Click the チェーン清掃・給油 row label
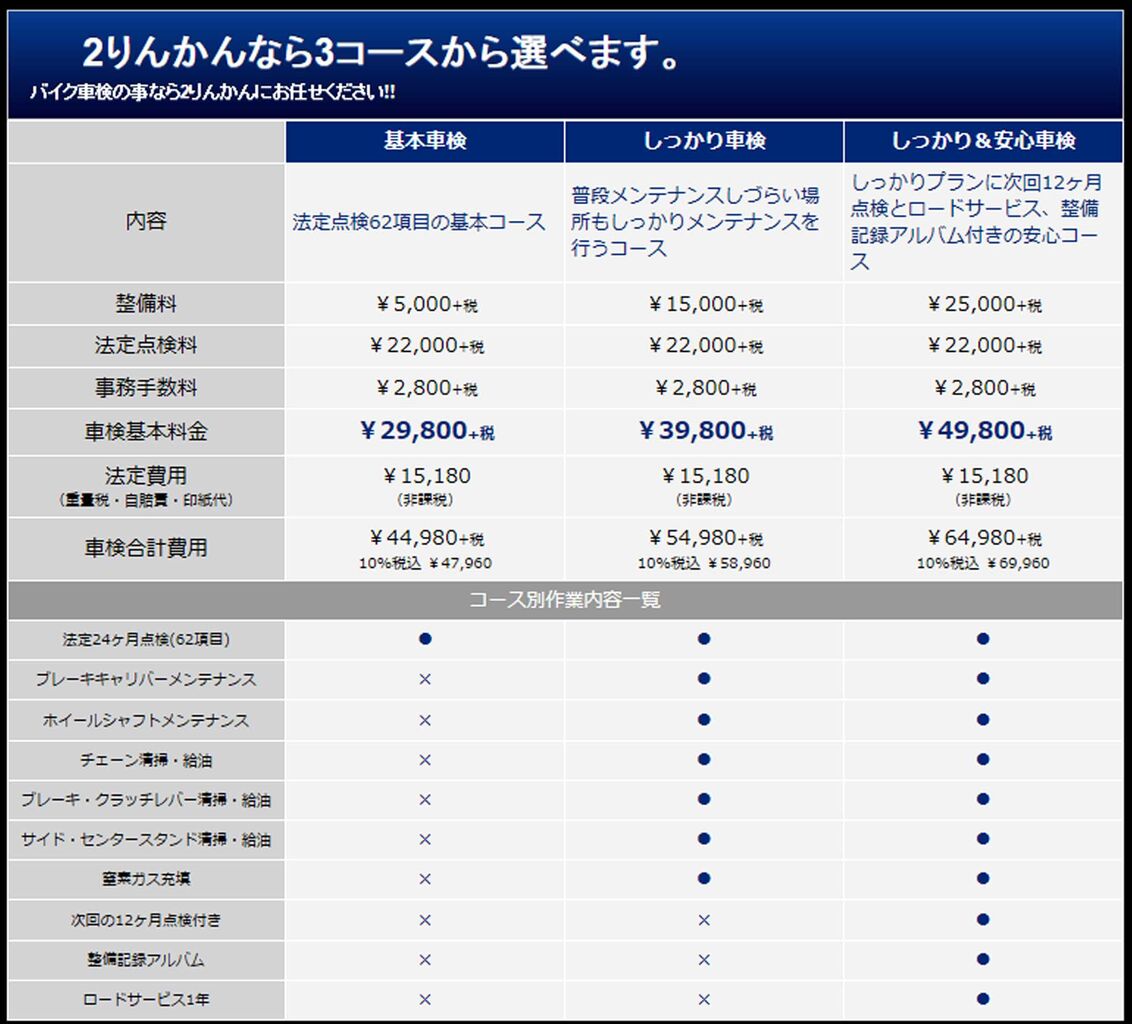Screen dimensions: 1132x1024 pos(146,760)
